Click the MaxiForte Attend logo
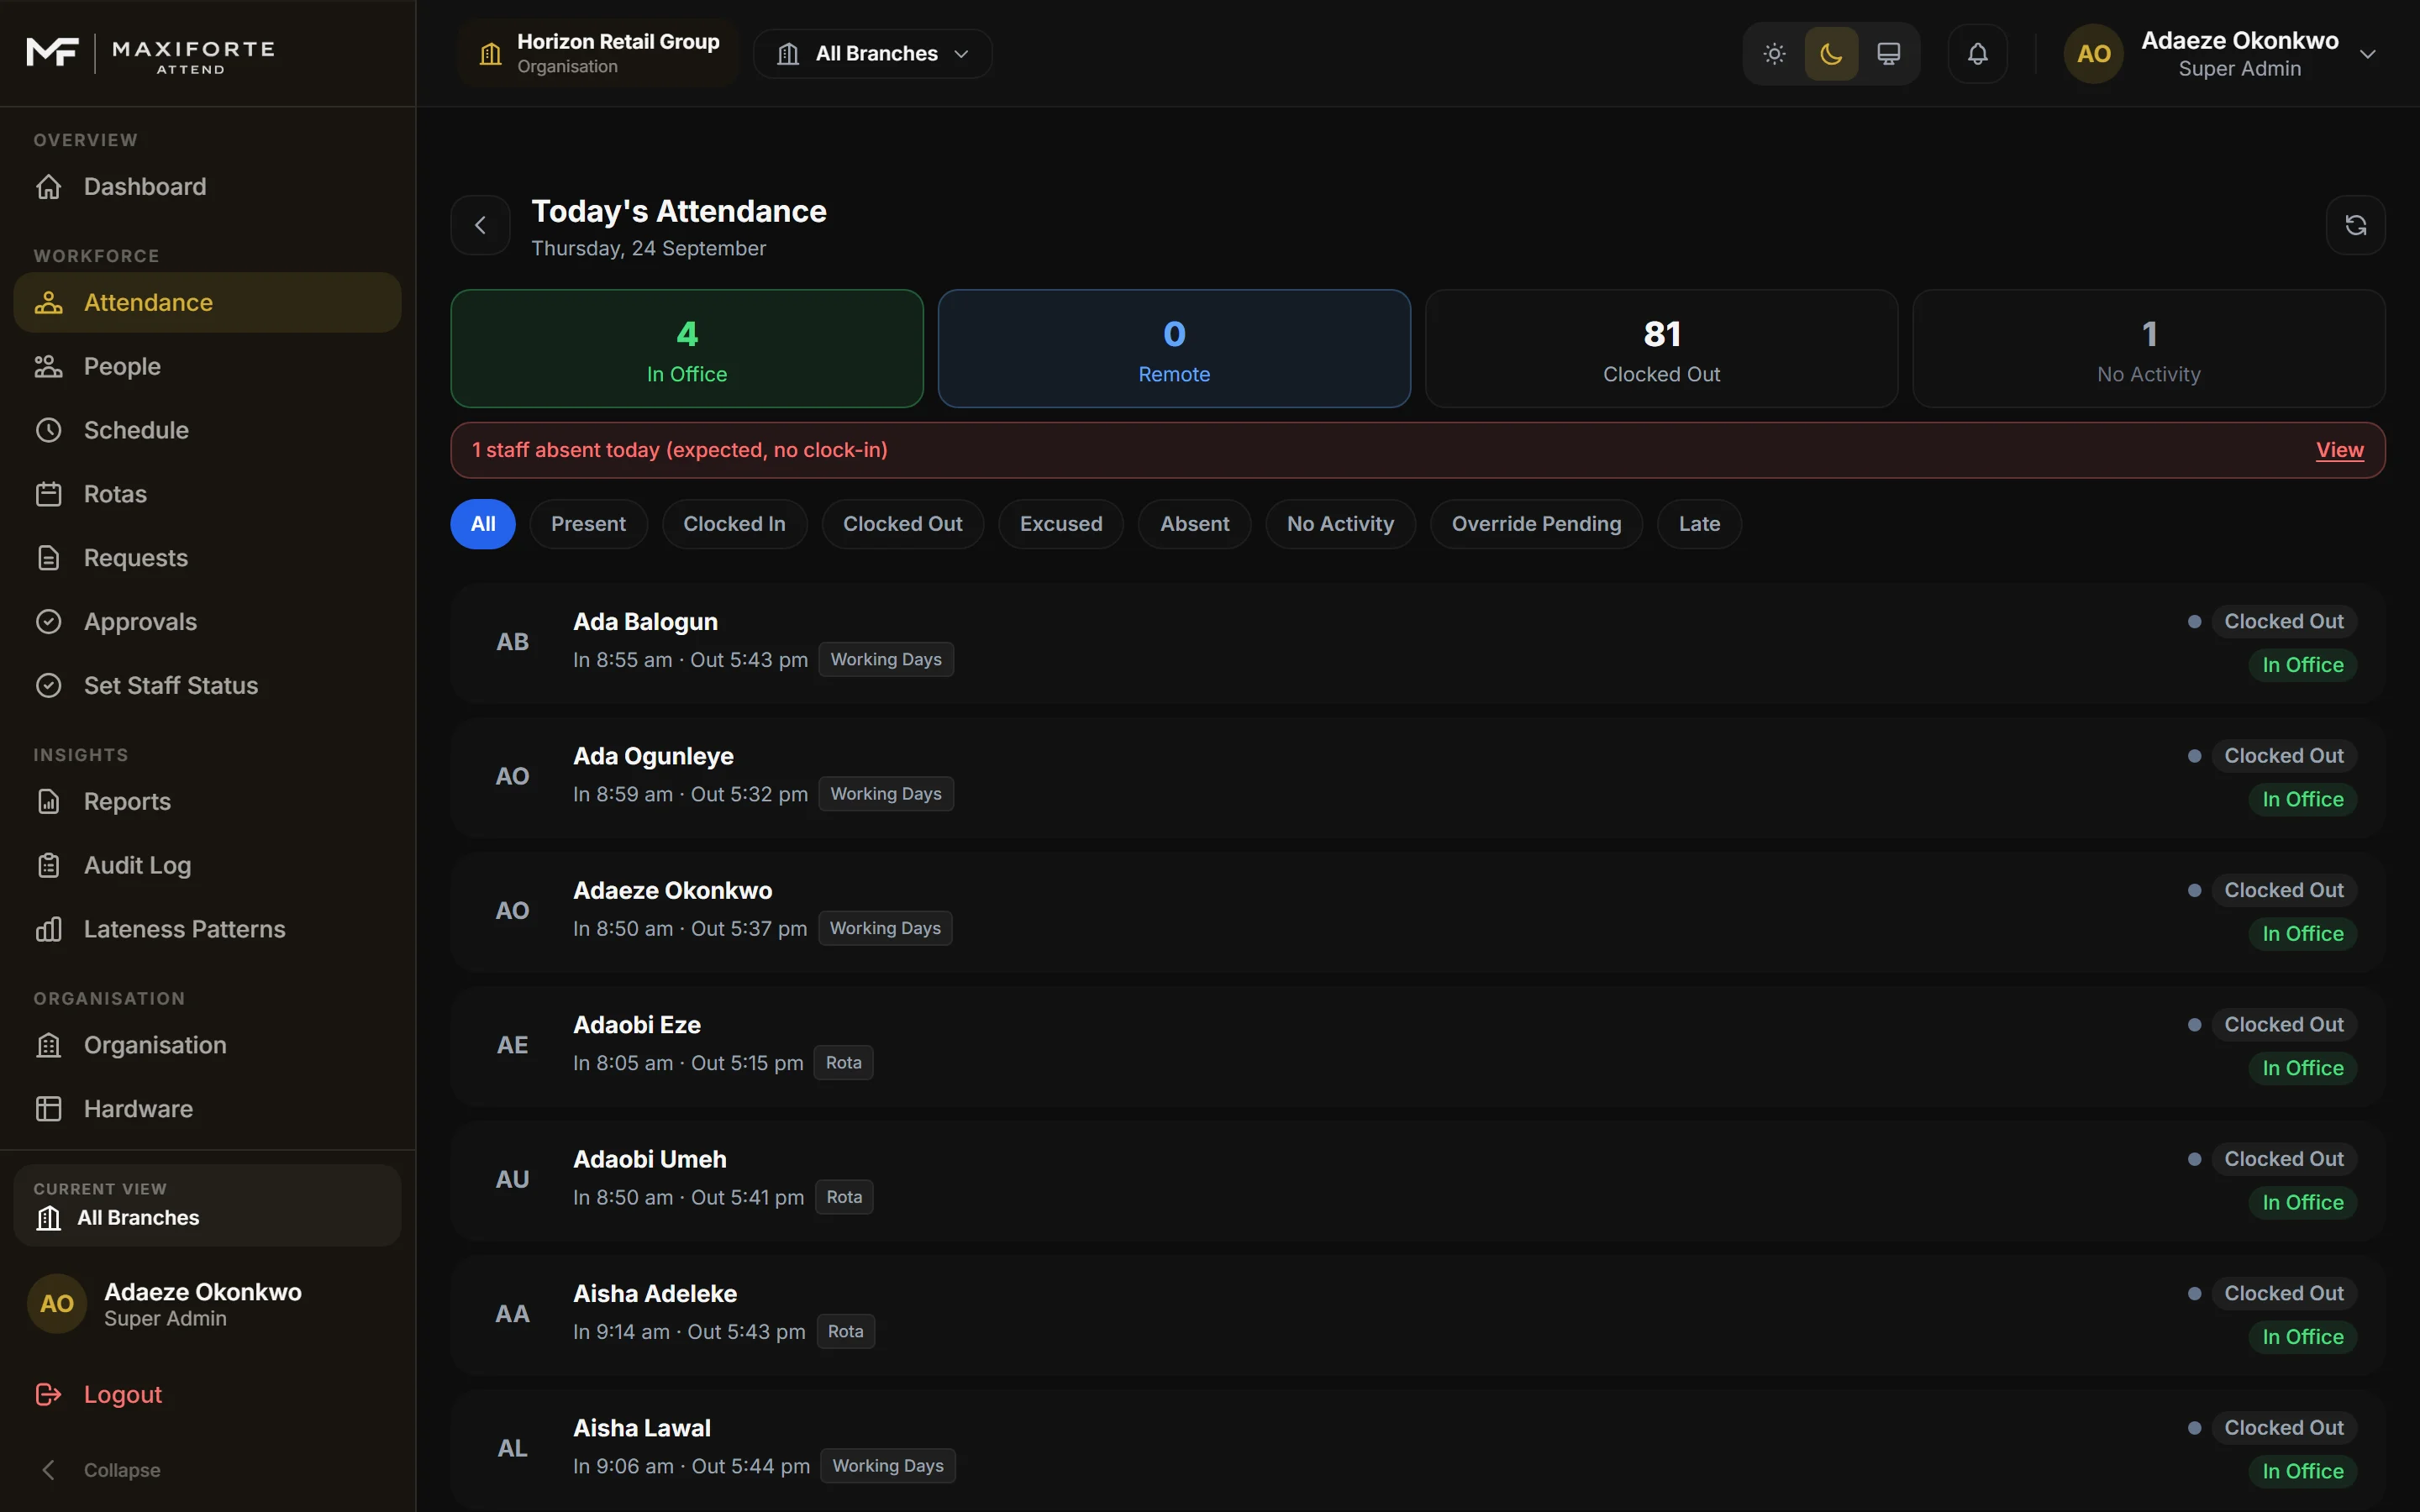The width and height of the screenshot is (2420, 1512). point(150,54)
